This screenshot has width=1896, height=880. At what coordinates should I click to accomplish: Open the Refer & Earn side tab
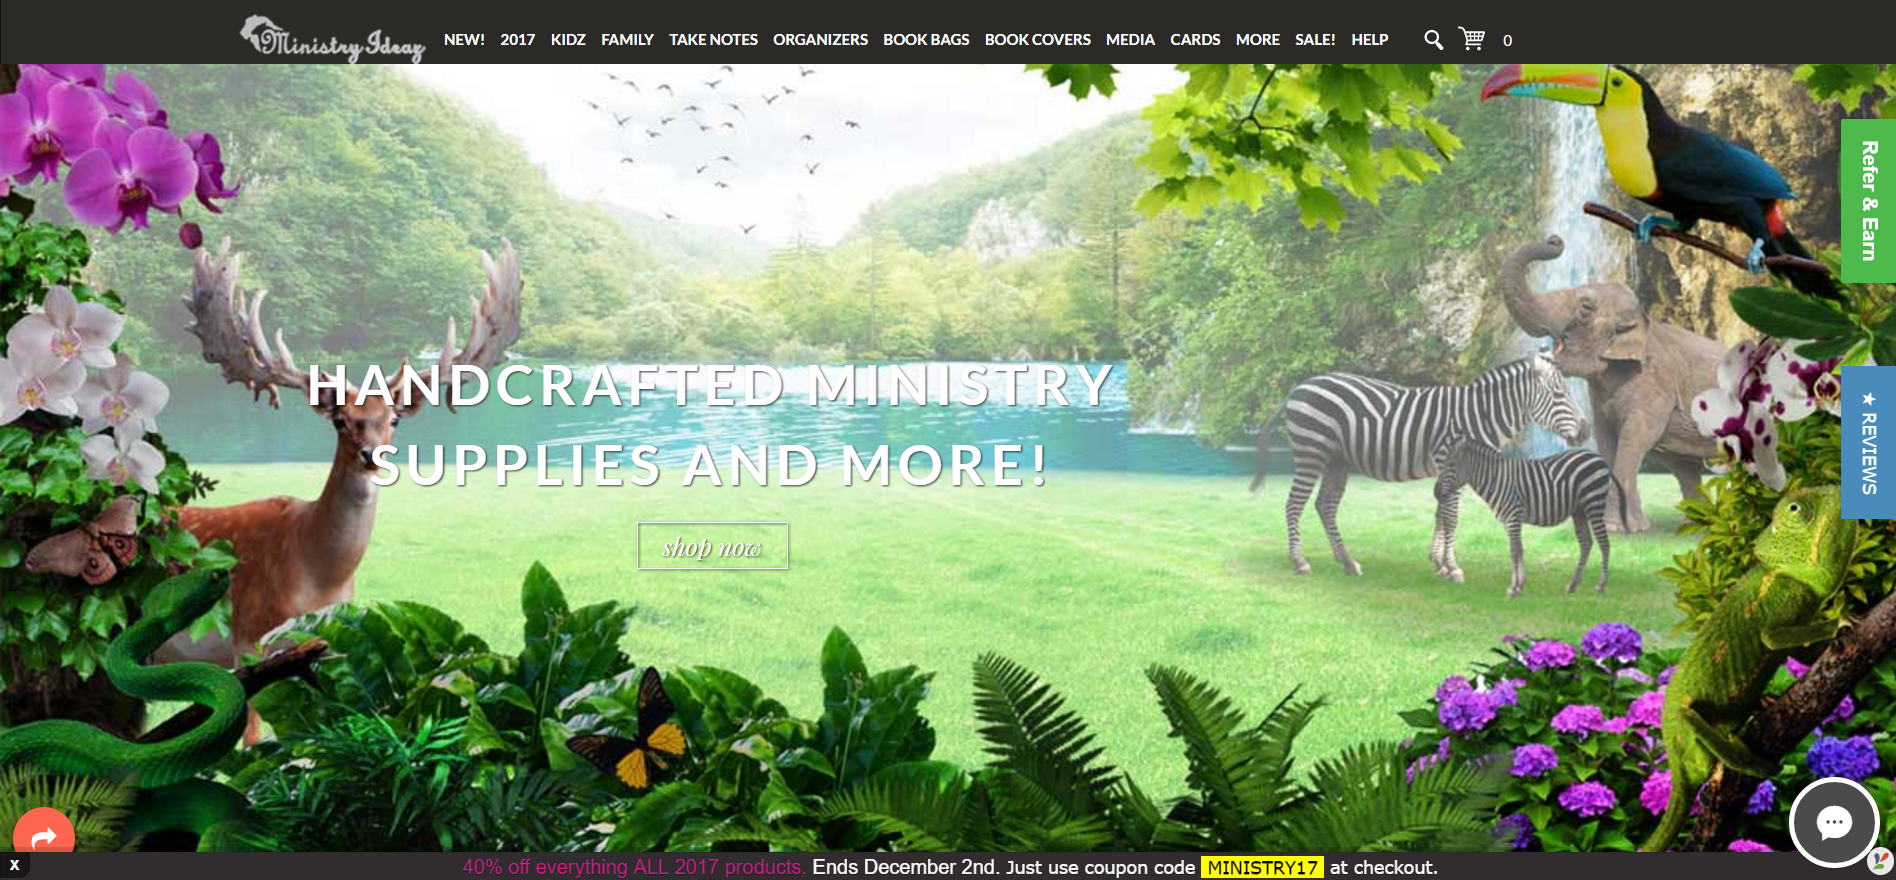pos(1868,201)
